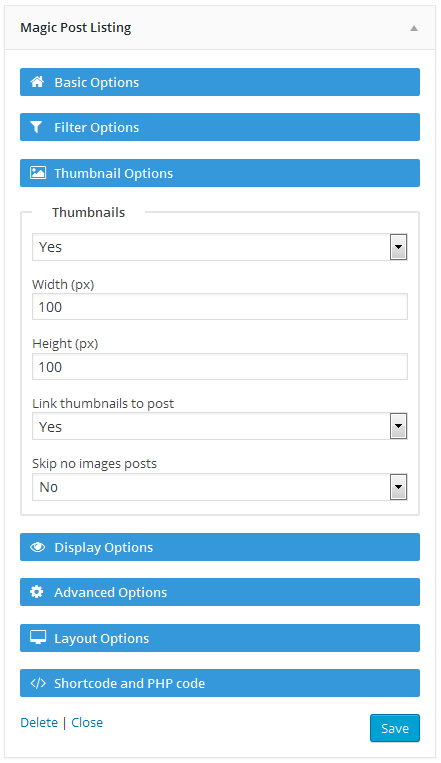Viewport: 441px width, 763px height.
Task: Expand the Filter Options section
Action: [220, 127]
